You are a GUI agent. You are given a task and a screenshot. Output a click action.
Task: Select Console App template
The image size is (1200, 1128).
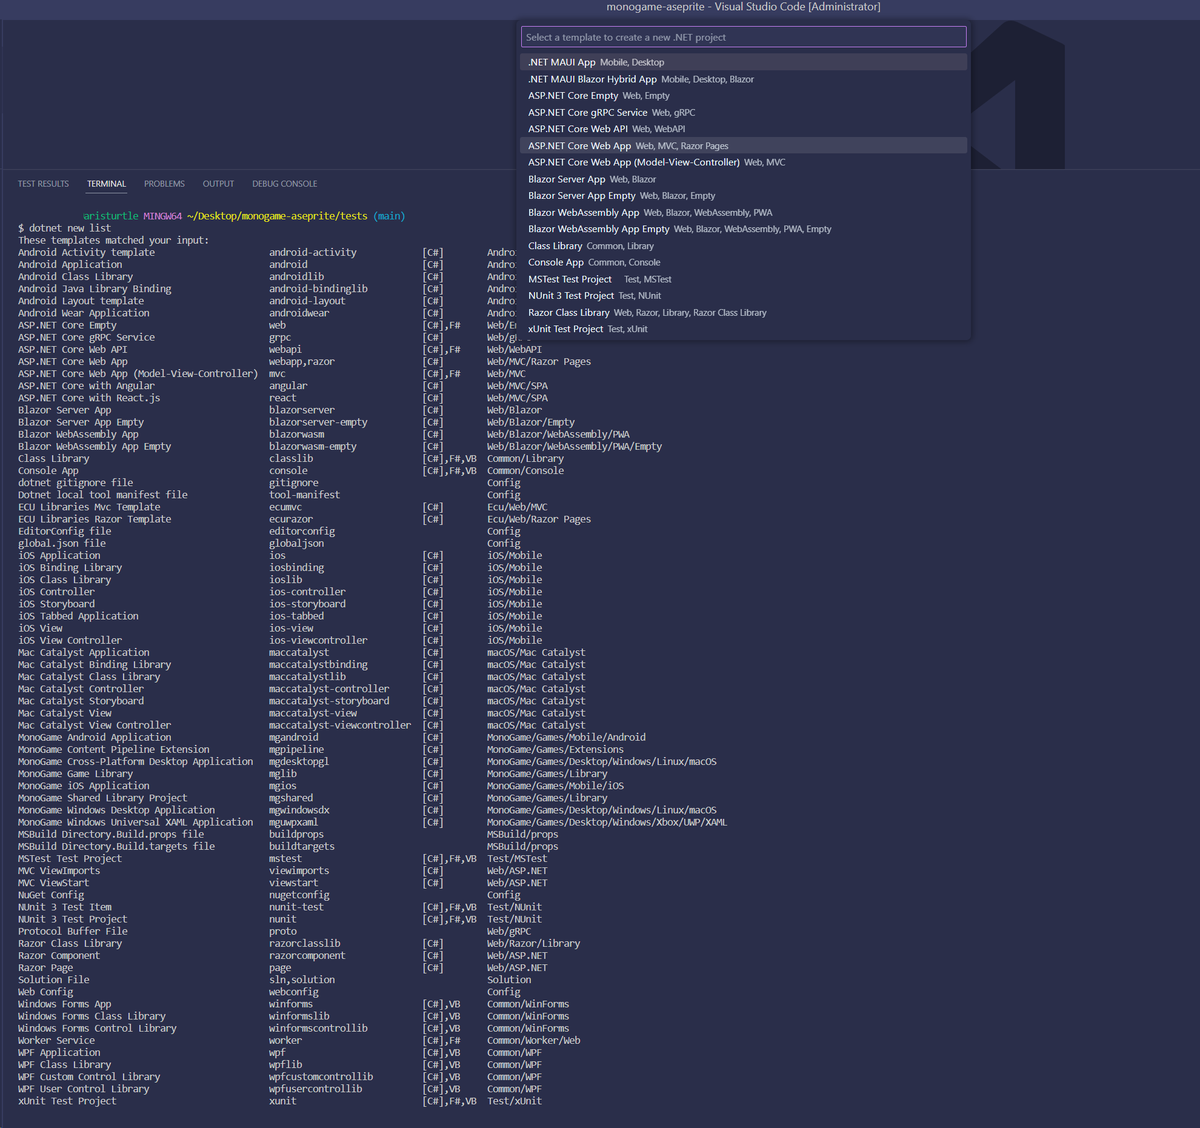point(744,262)
